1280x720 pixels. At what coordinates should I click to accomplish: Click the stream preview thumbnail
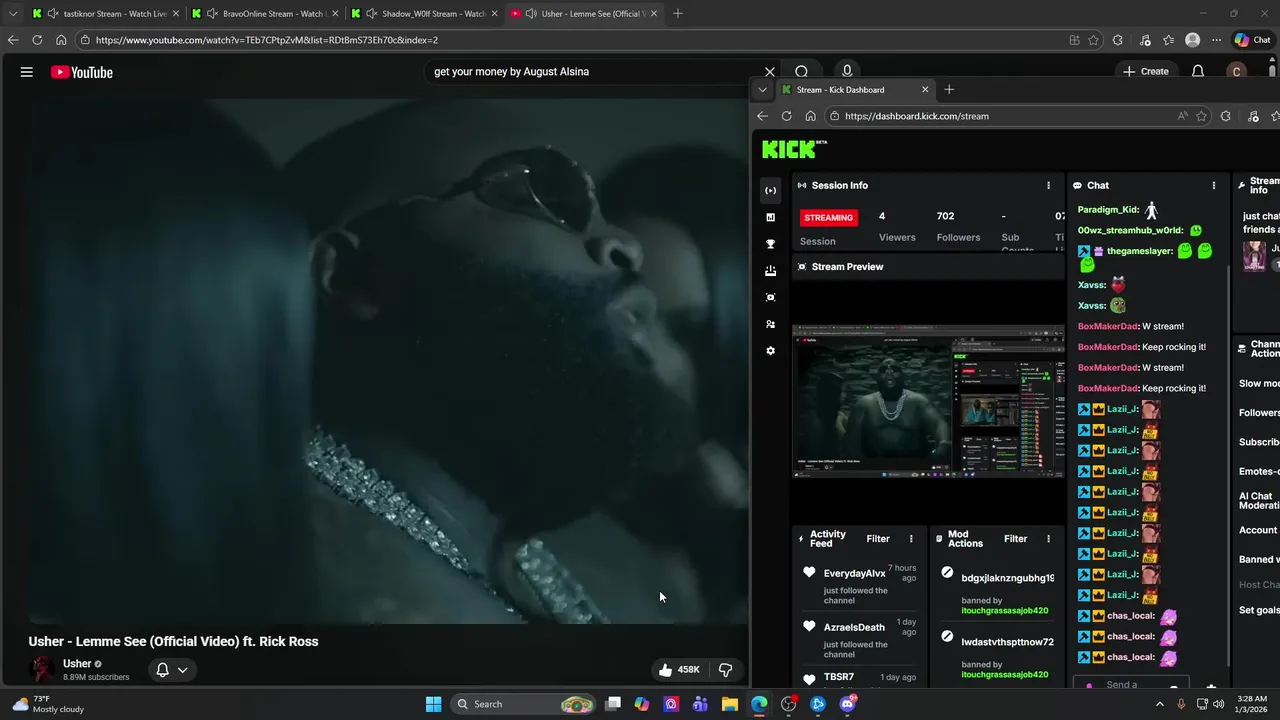[928, 400]
